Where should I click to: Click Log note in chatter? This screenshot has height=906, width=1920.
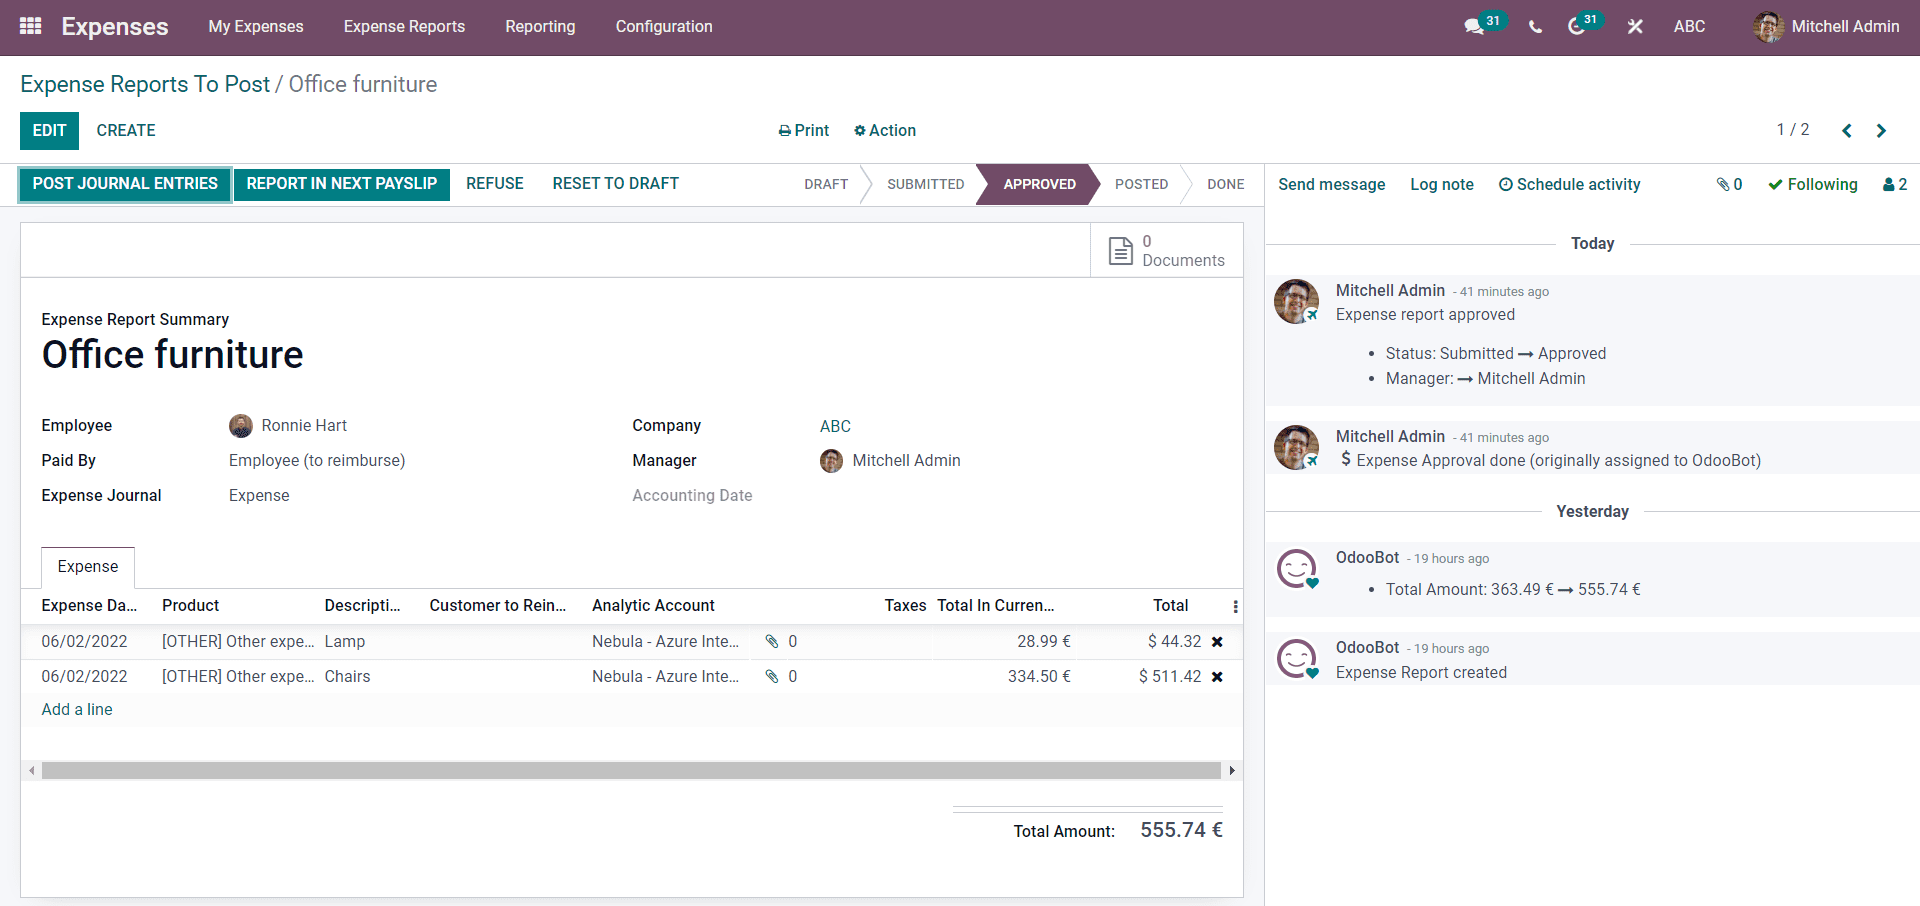pyautogui.click(x=1442, y=185)
